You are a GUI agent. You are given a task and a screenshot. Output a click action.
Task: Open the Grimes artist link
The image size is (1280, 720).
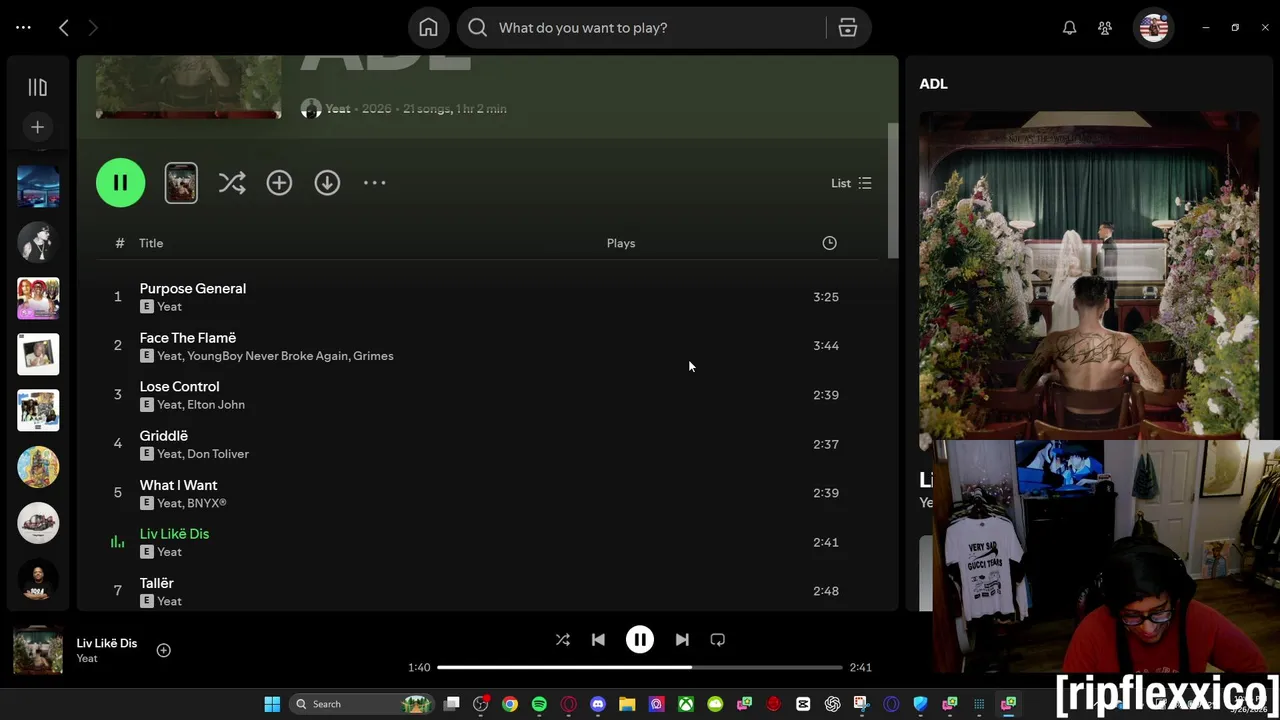pos(373,356)
